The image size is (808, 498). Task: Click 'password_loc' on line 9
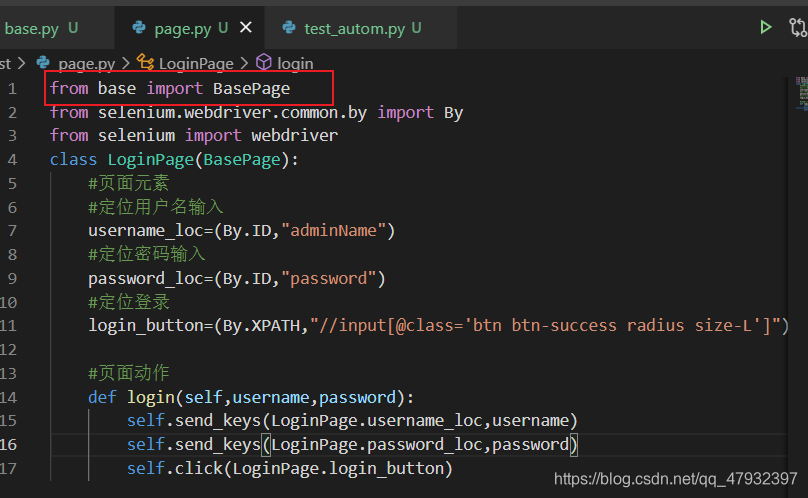(x=146, y=279)
